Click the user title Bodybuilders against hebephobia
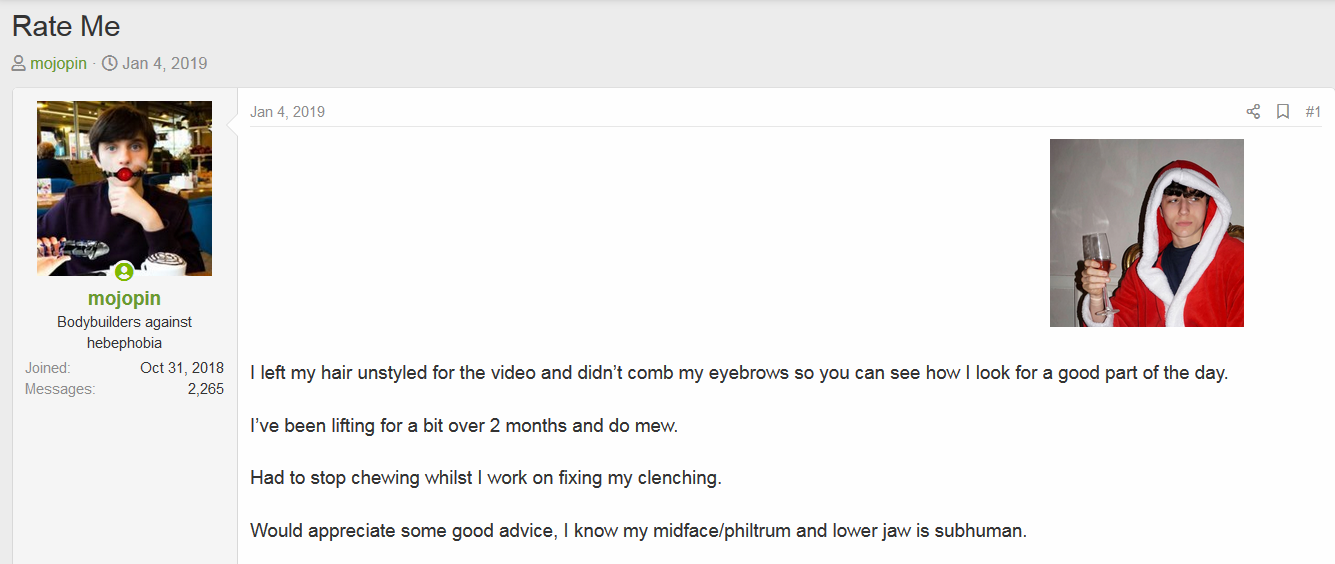This screenshot has width=1335, height=564. (x=124, y=332)
